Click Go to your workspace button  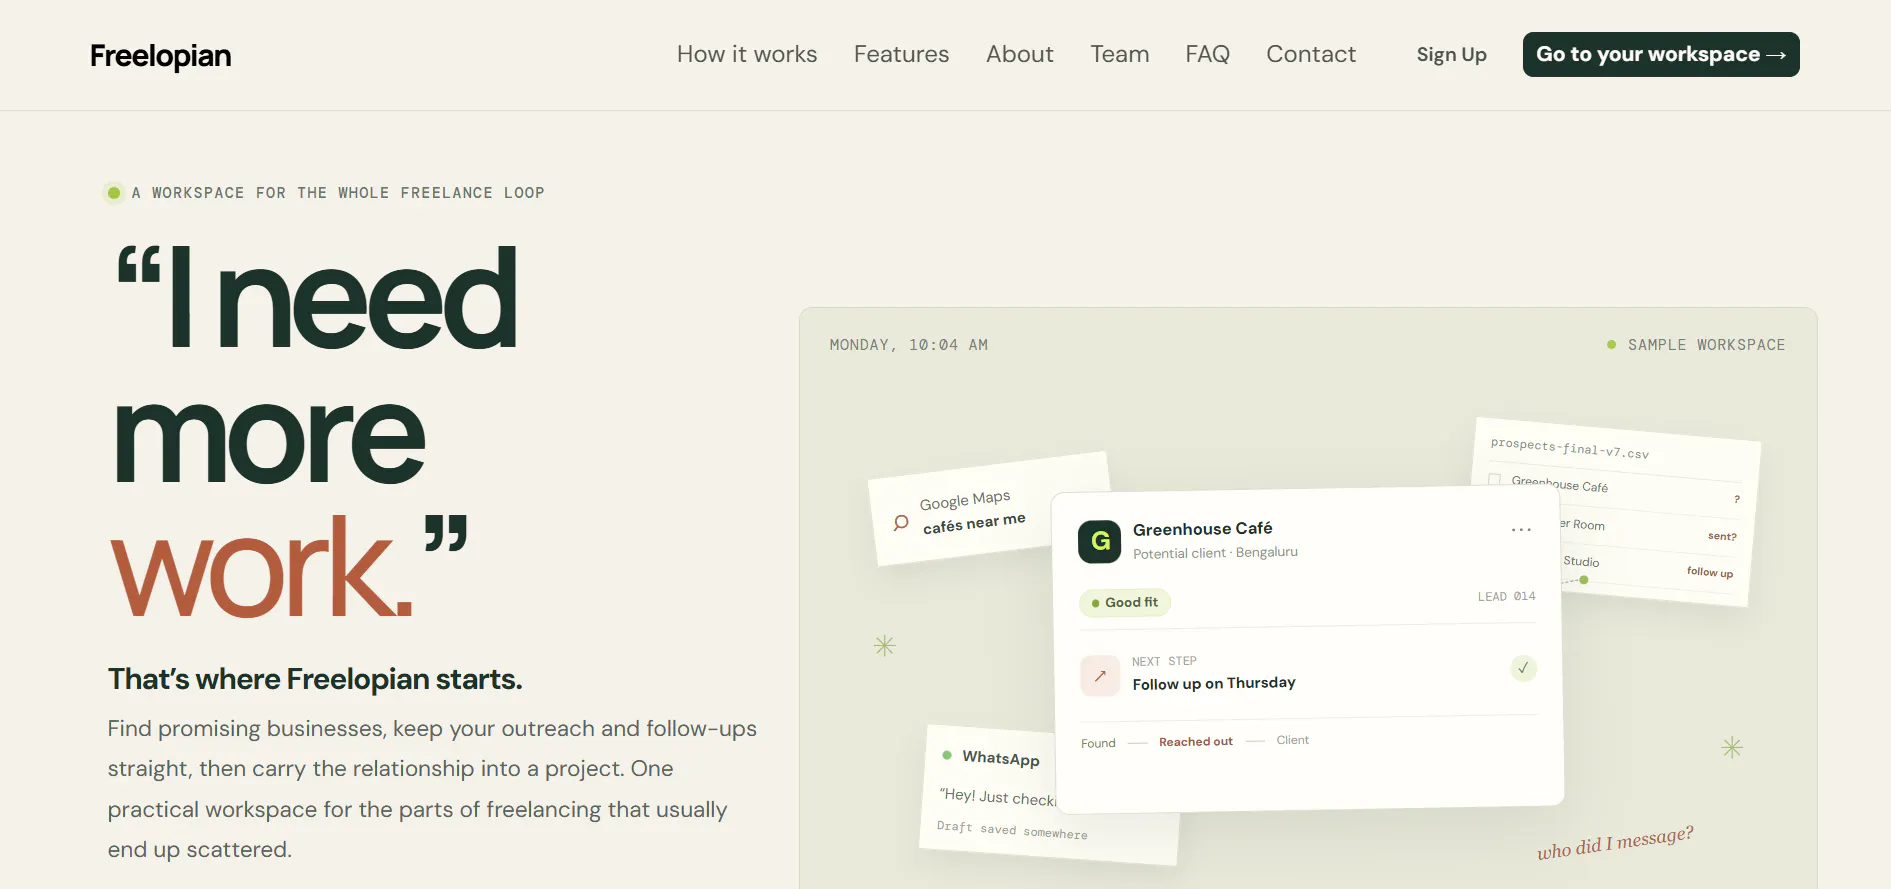[x=1661, y=54]
